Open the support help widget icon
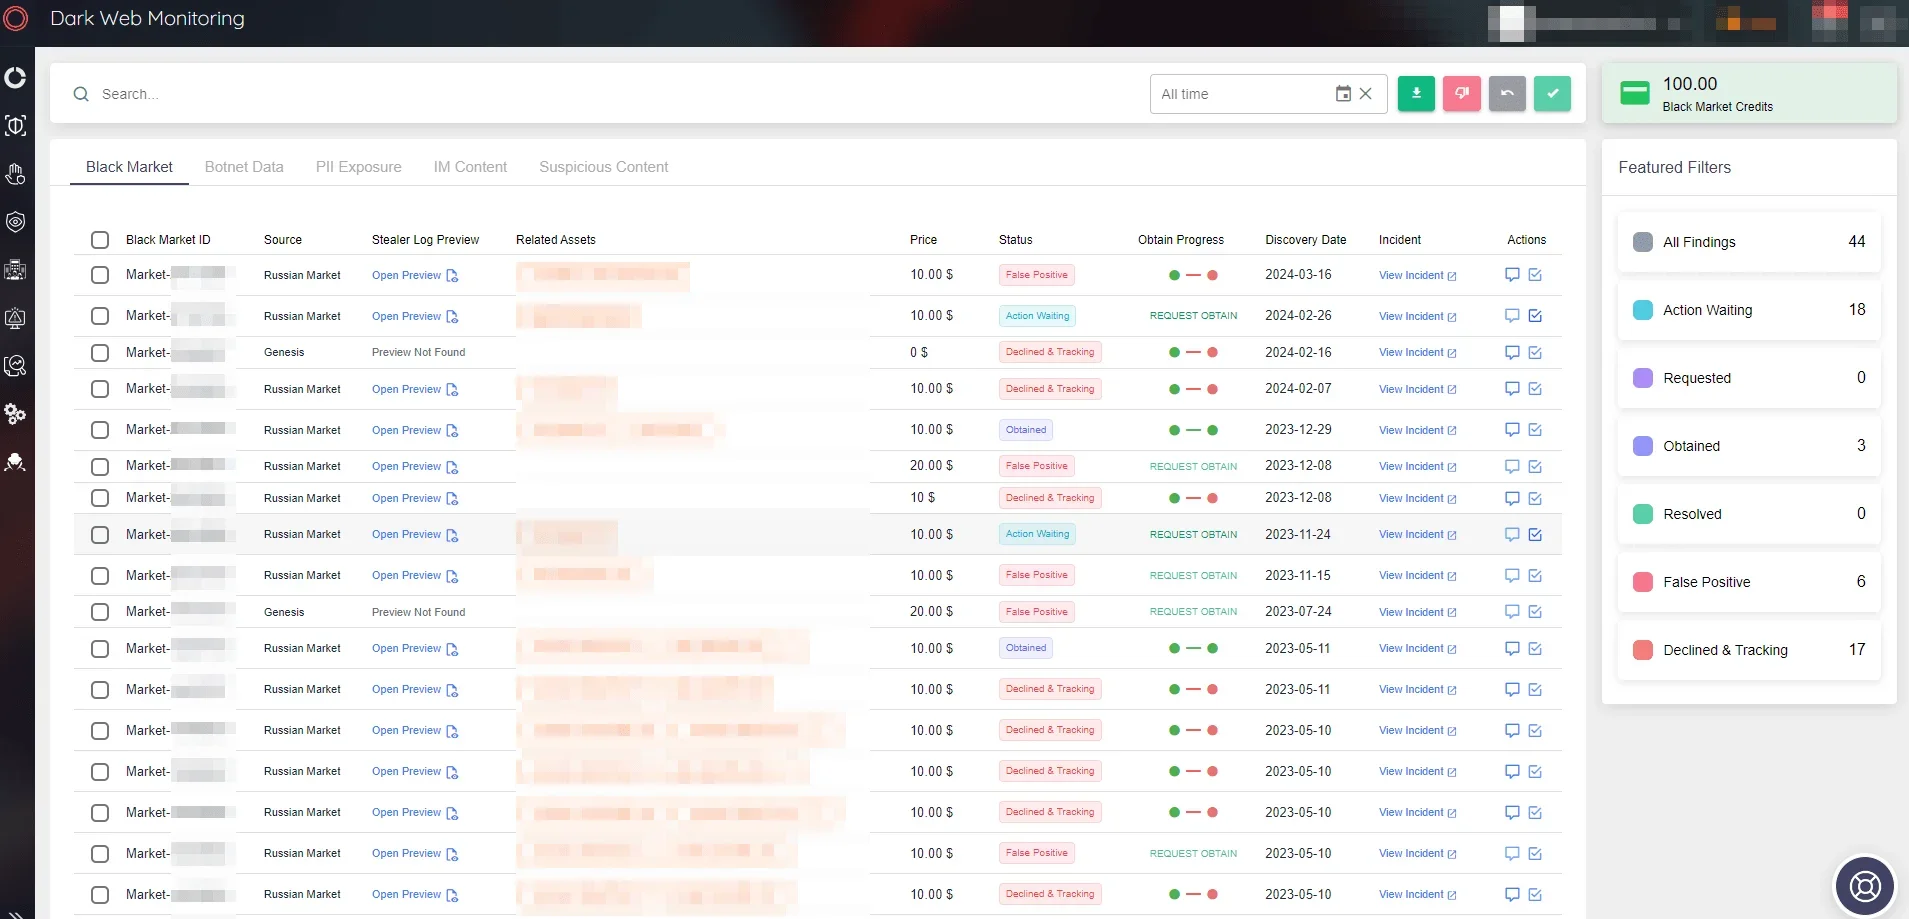Viewport: 1909px width, 919px height. coord(1865,886)
